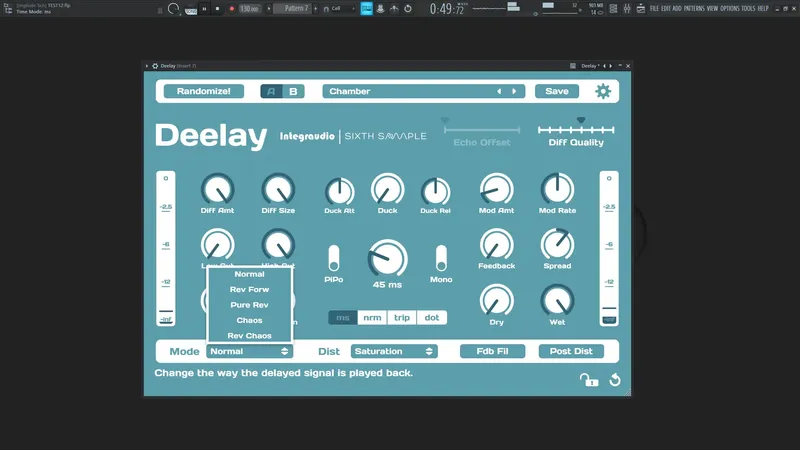Screen dimensions: 800x450
Task: Click the add pattern plus button
Action: pyautogui.click(x=315, y=9)
